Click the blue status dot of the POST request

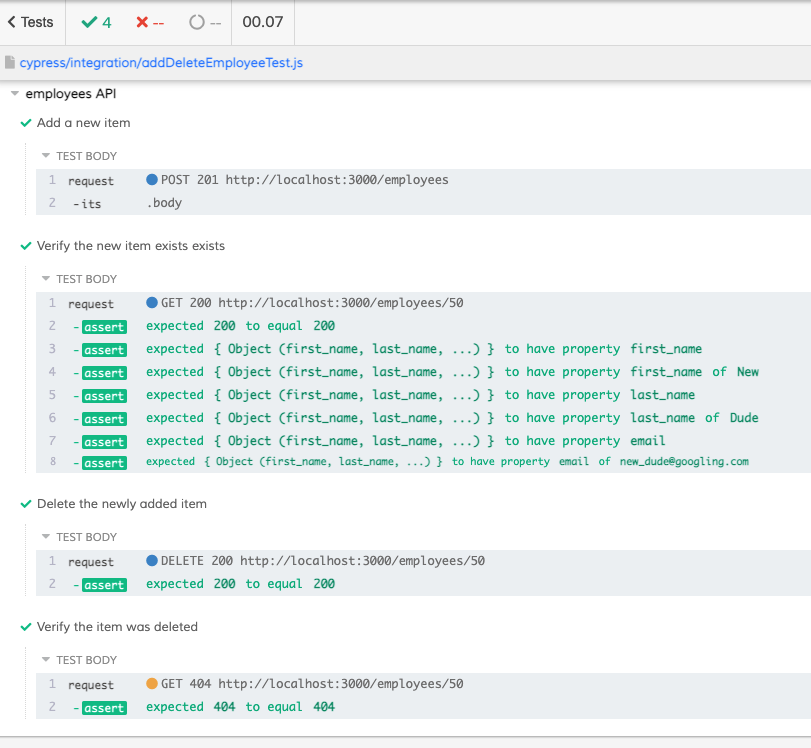coord(152,179)
